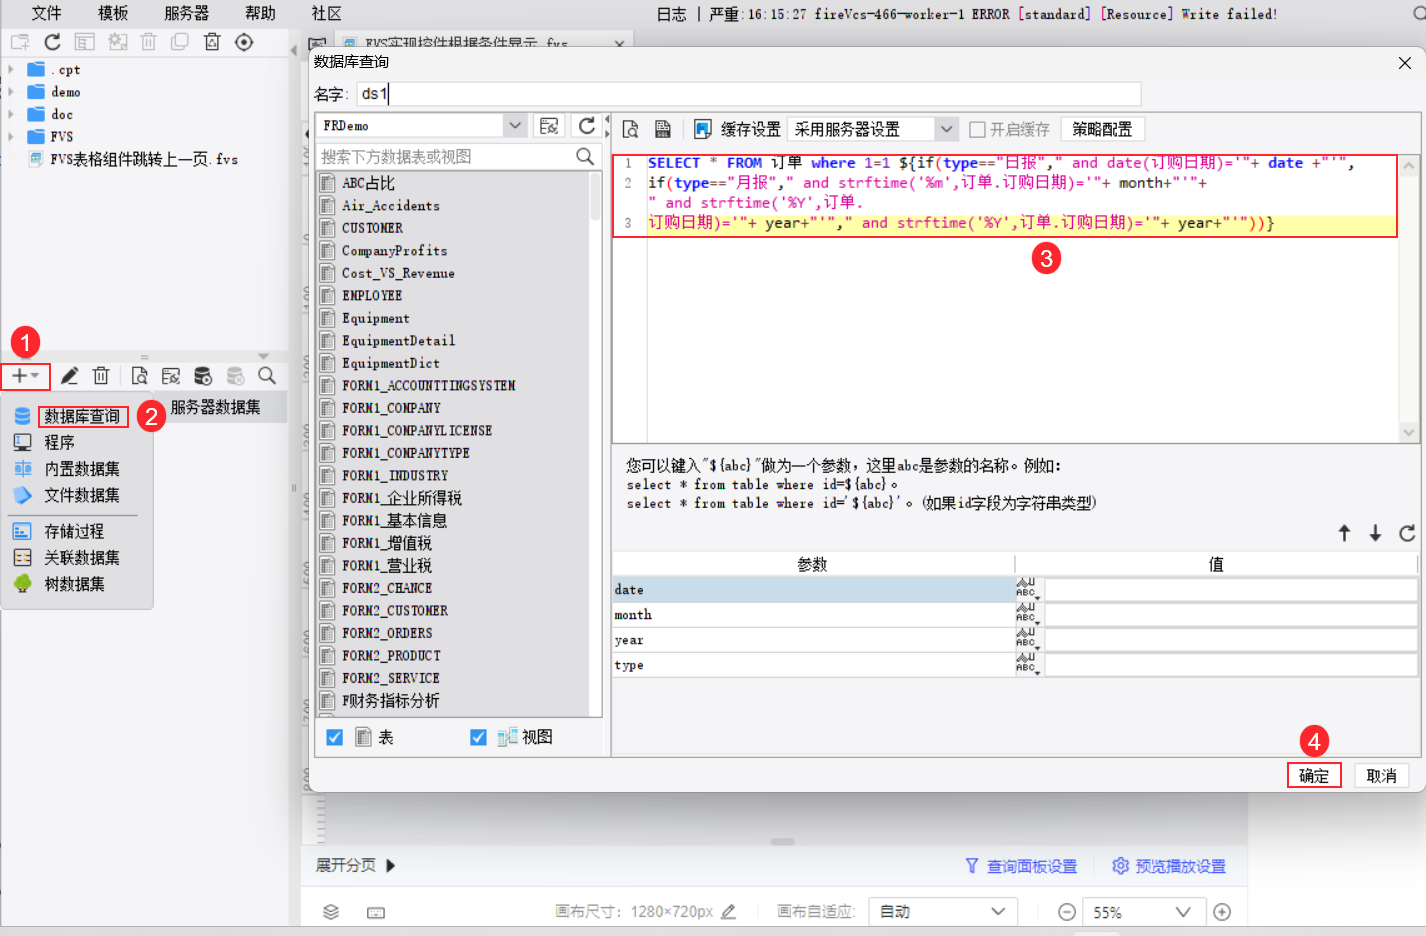The height and width of the screenshot is (936, 1426).
Task: Choose 内置数据集 from the dataset menu
Action: [x=82, y=469]
